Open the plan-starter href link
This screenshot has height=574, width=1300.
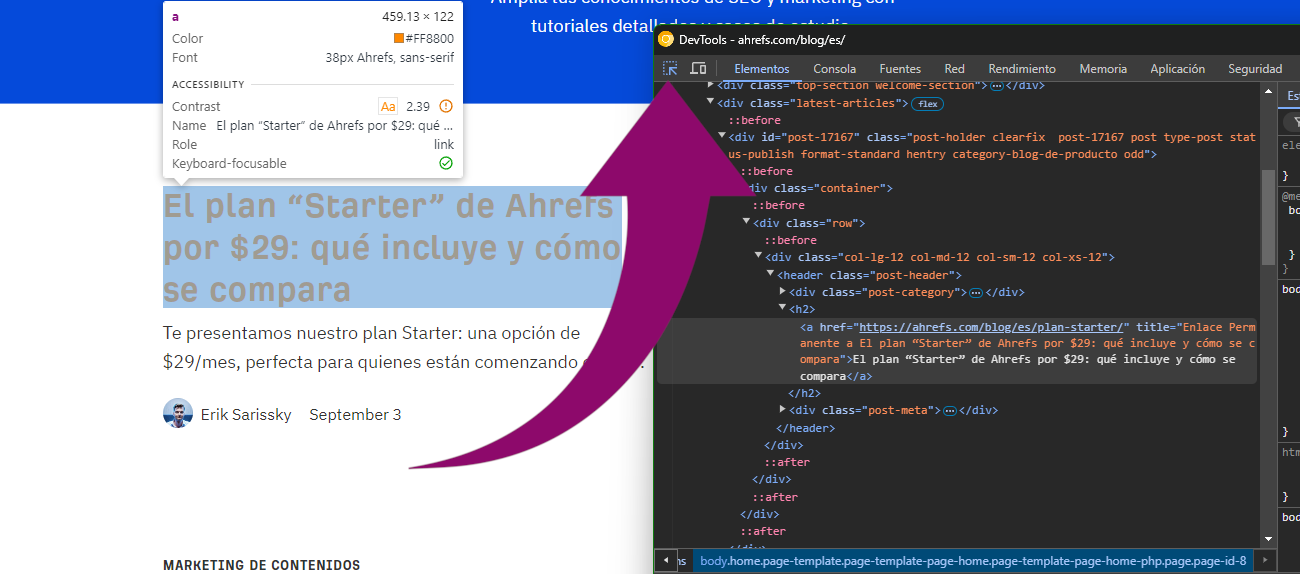[x=993, y=327]
